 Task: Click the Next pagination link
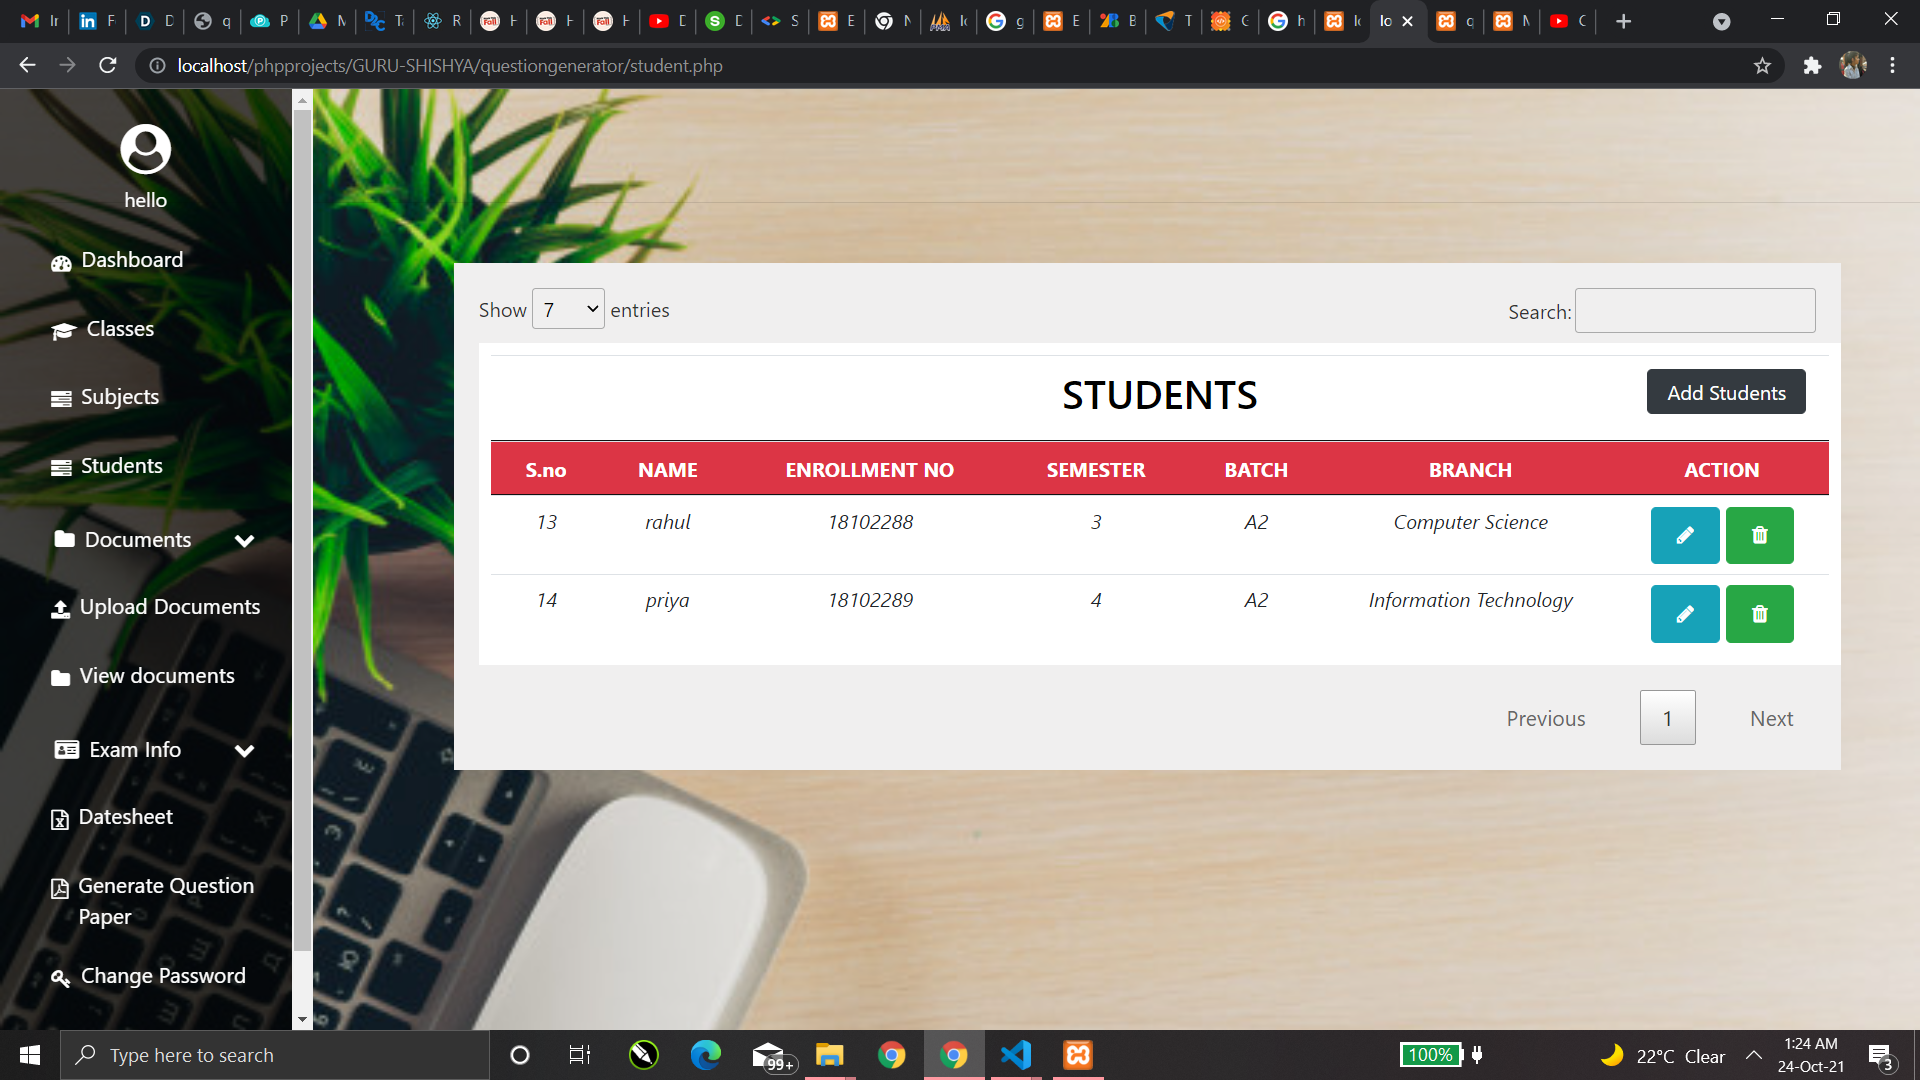(x=1770, y=718)
